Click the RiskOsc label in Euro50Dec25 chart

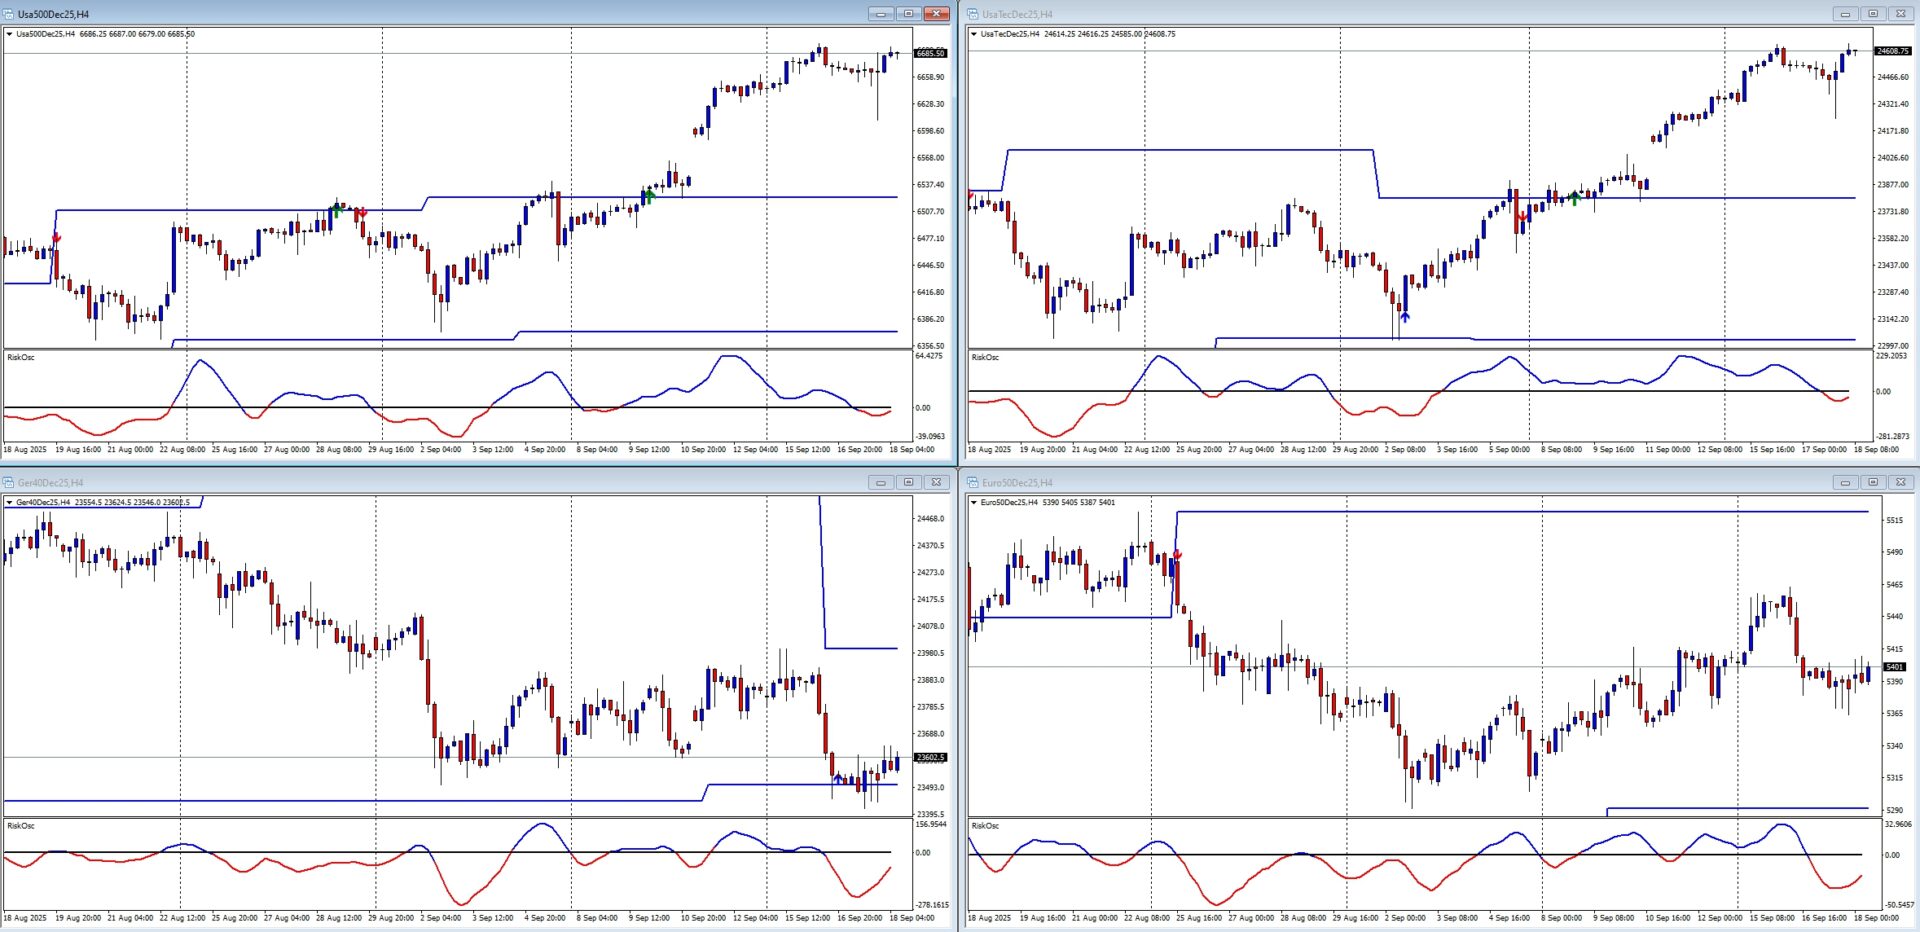[x=985, y=825]
